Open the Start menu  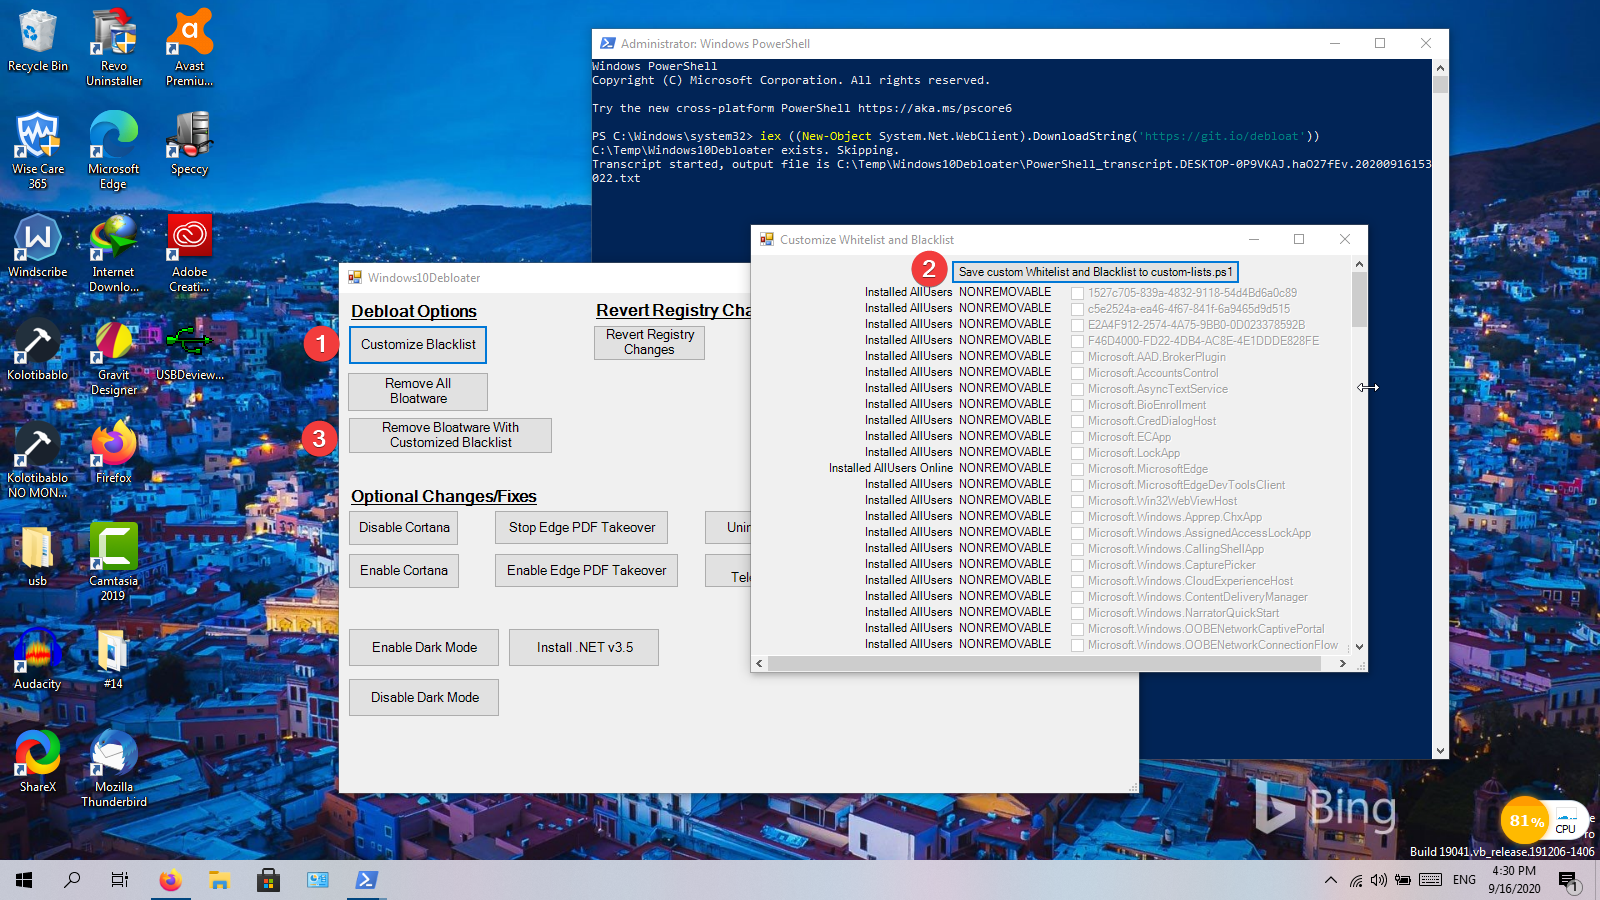coord(22,880)
